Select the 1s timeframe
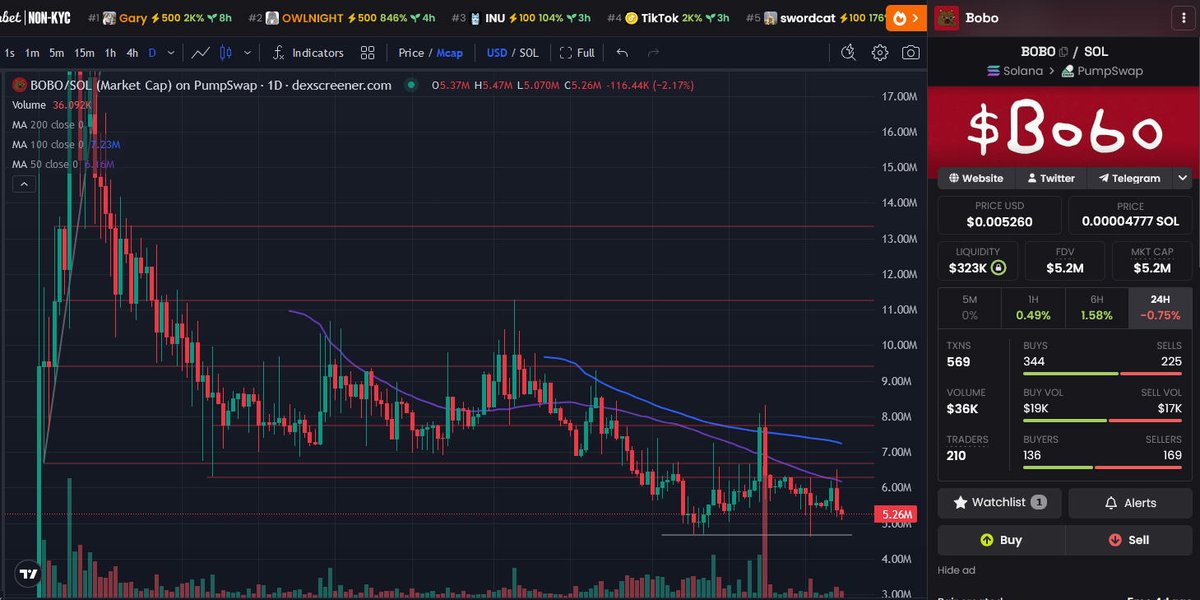The height and width of the screenshot is (600, 1200). pyautogui.click(x=10, y=53)
